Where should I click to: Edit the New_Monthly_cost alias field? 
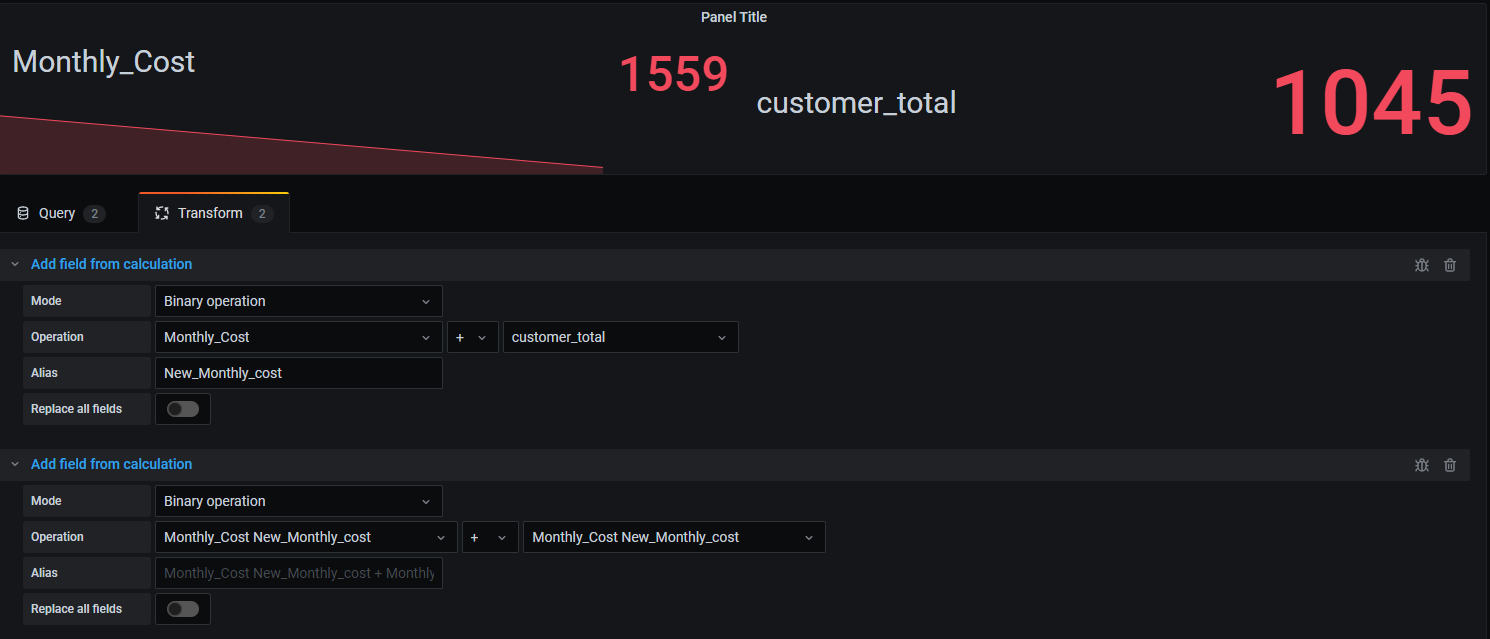(x=299, y=373)
